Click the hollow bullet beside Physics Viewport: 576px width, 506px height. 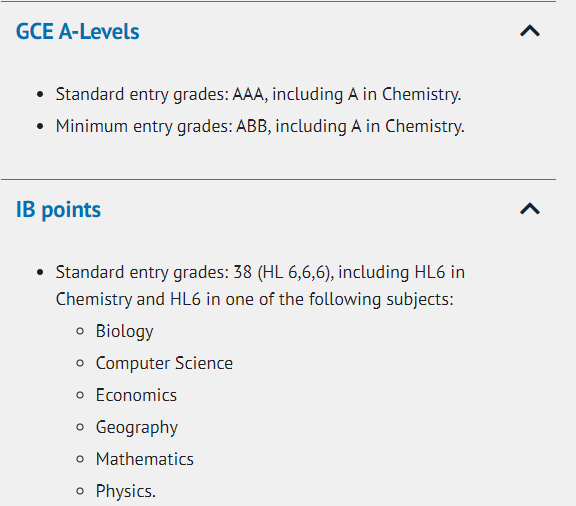(x=80, y=491)
